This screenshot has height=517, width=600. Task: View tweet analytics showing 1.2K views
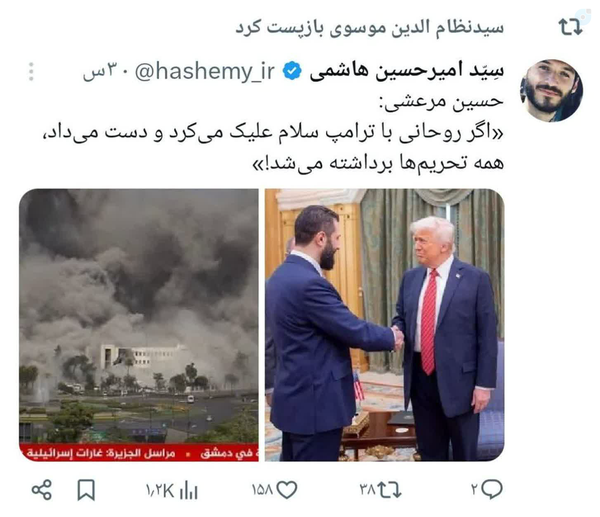[x=171, y=490]
